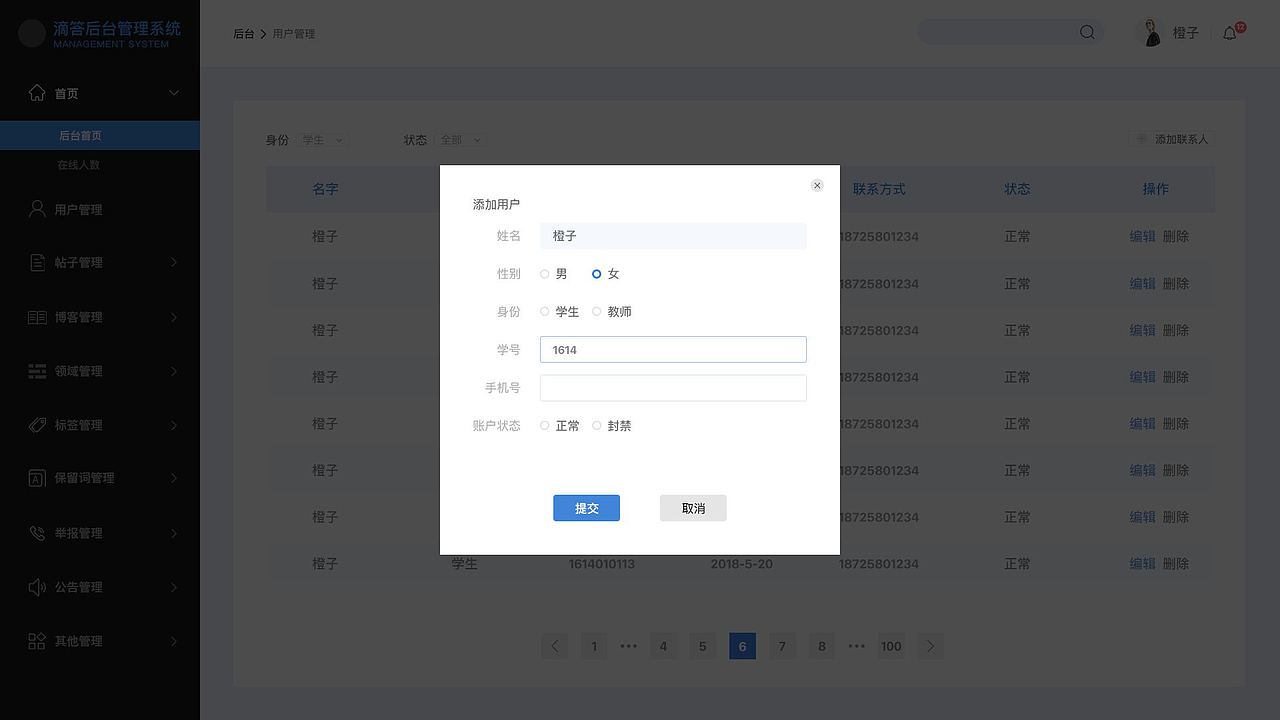Open the 身份 filter dropdown

point(322,140)
